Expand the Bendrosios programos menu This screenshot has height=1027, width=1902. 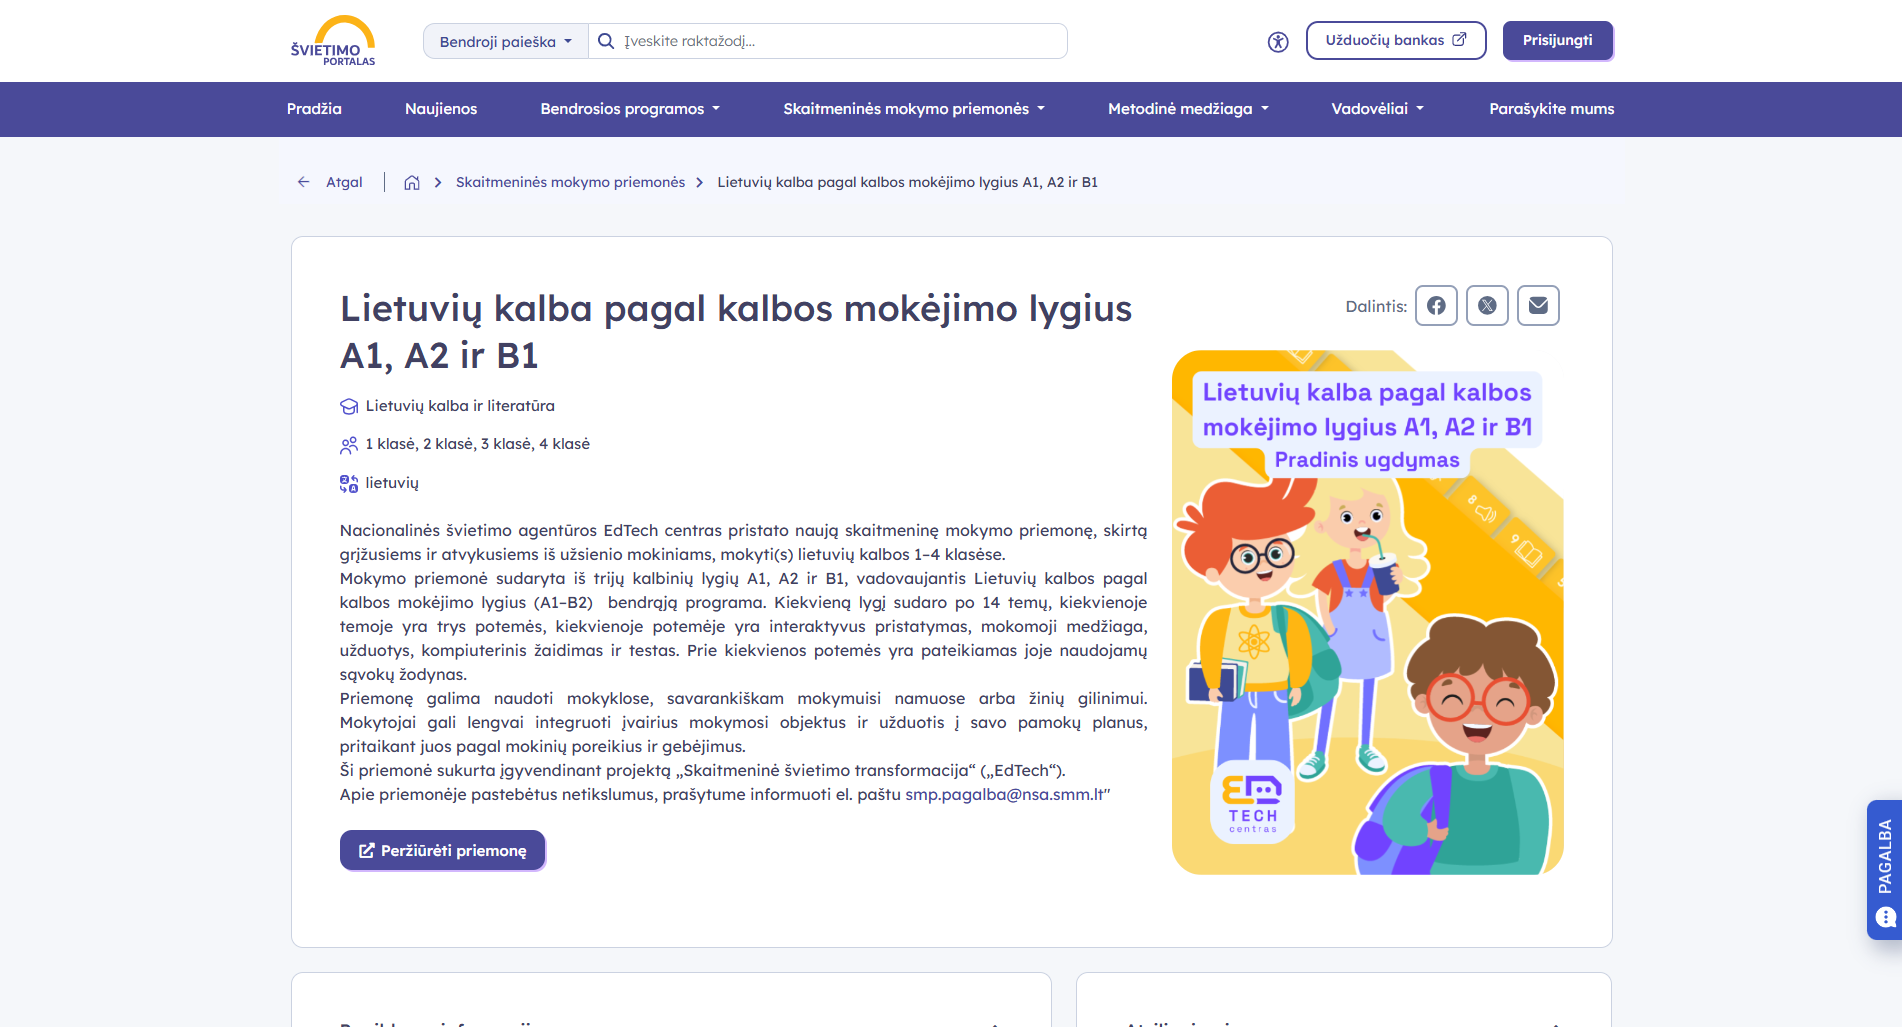click(x=630, y=109)
